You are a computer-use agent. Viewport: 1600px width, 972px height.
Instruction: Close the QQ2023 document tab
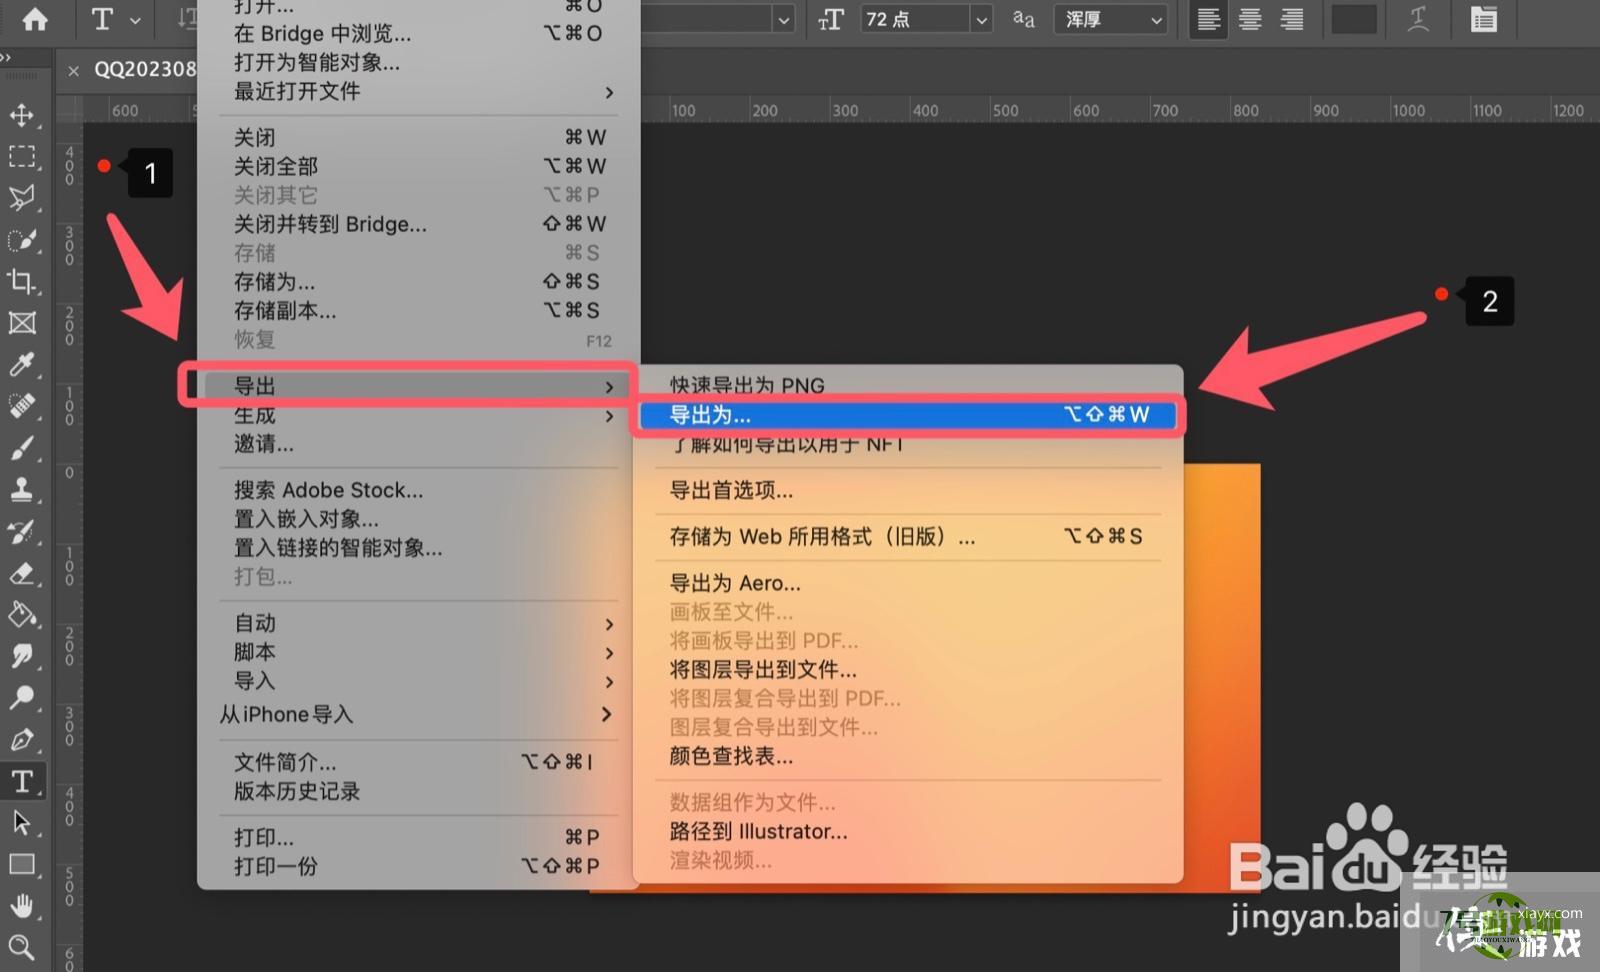[x=73, y=70]
